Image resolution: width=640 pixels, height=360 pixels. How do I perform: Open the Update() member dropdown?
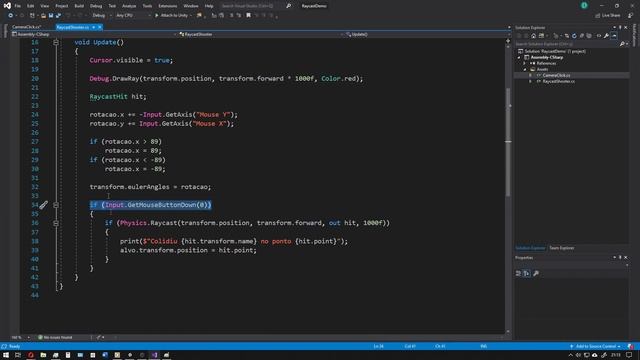pos(427,34)
